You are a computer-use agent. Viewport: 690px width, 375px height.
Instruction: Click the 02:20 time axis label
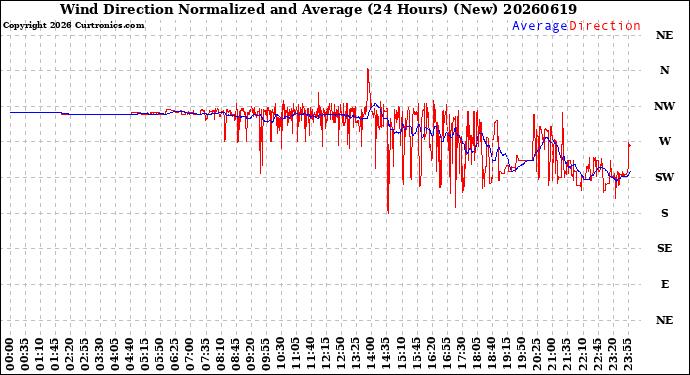coord(70,355)
